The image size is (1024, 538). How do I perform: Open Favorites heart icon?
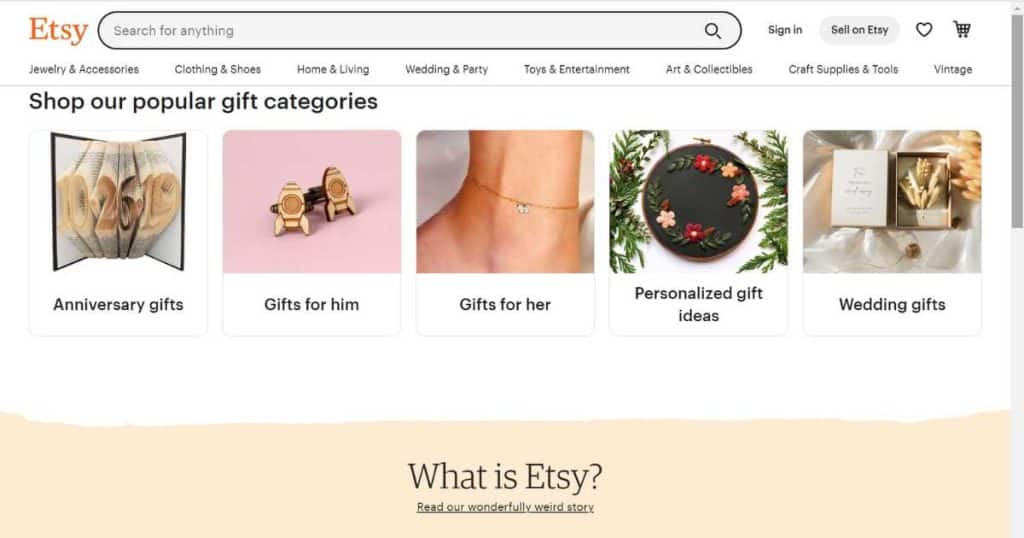click(x=923, y=29)
